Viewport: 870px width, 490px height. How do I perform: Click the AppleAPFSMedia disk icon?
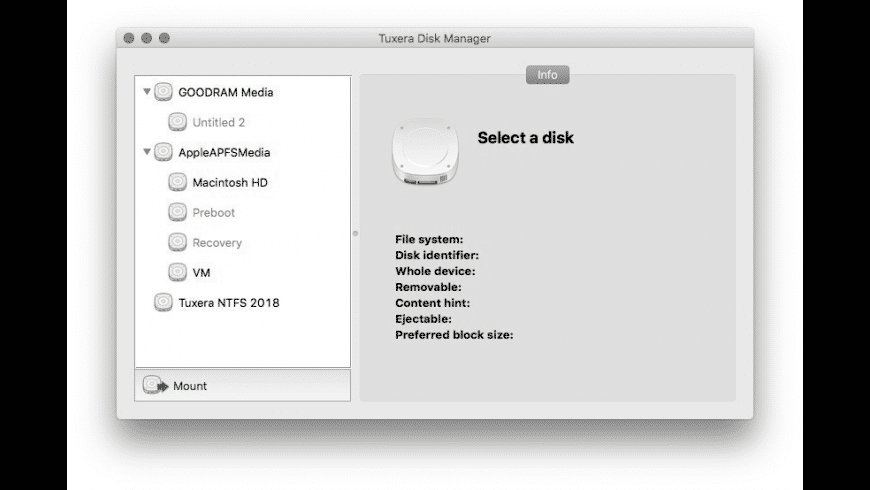[x=163, y=152]
